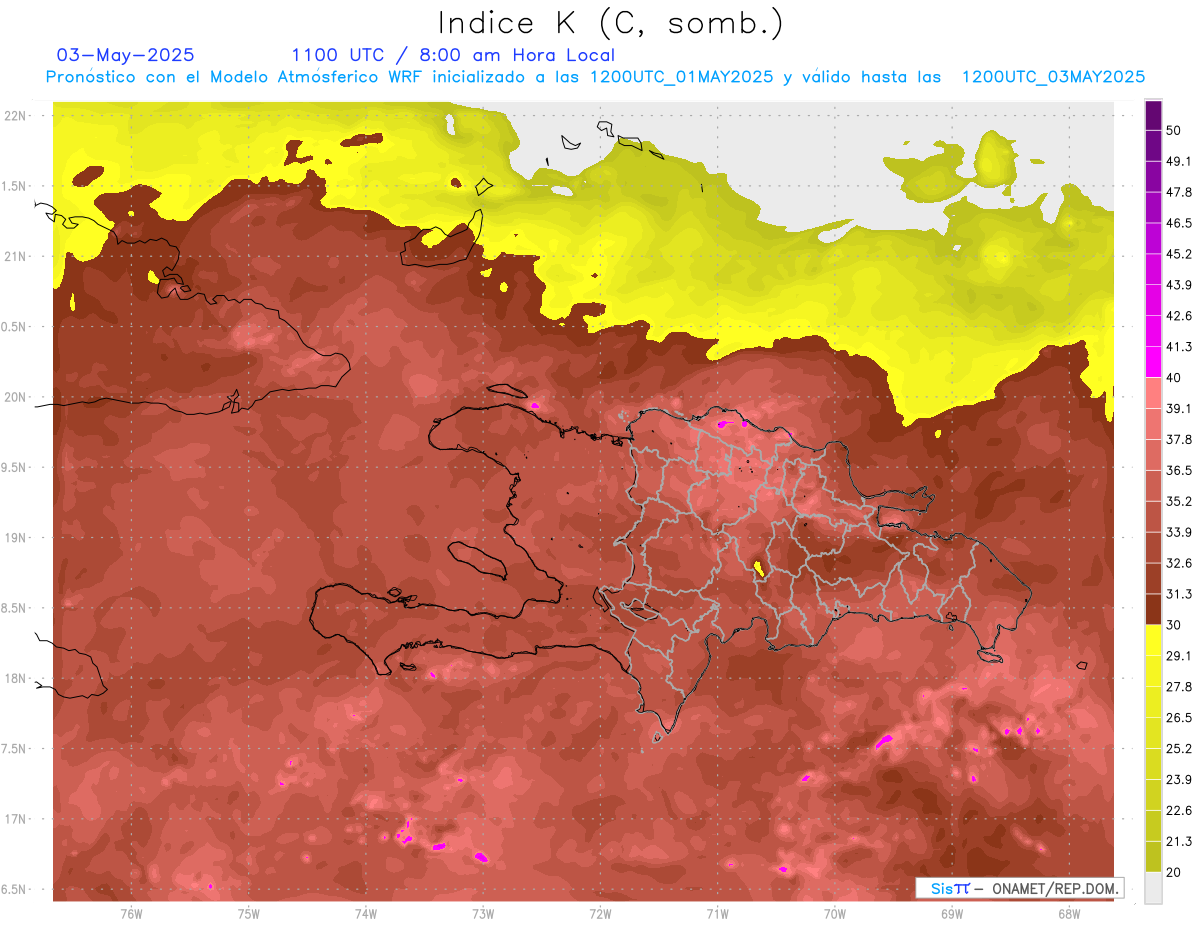Click legend value "43.9"
This screenshot has height=927, width=1200.
[x=1179, y=285]
